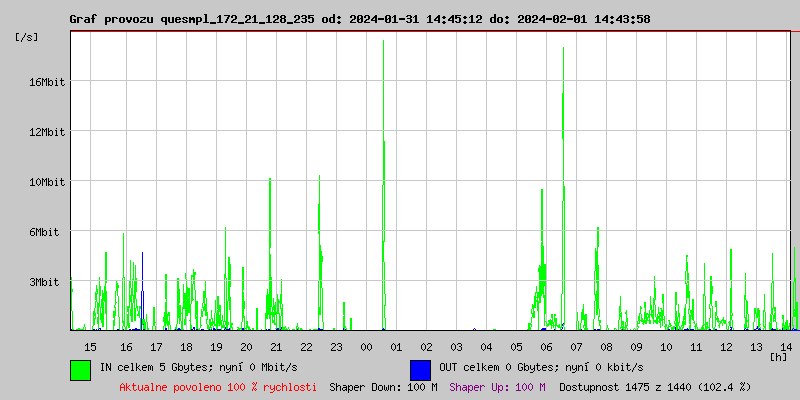Click the 'Shaper Down: 100 M' text
Viewport: 800px width, 400px height.
pos(383,387)
